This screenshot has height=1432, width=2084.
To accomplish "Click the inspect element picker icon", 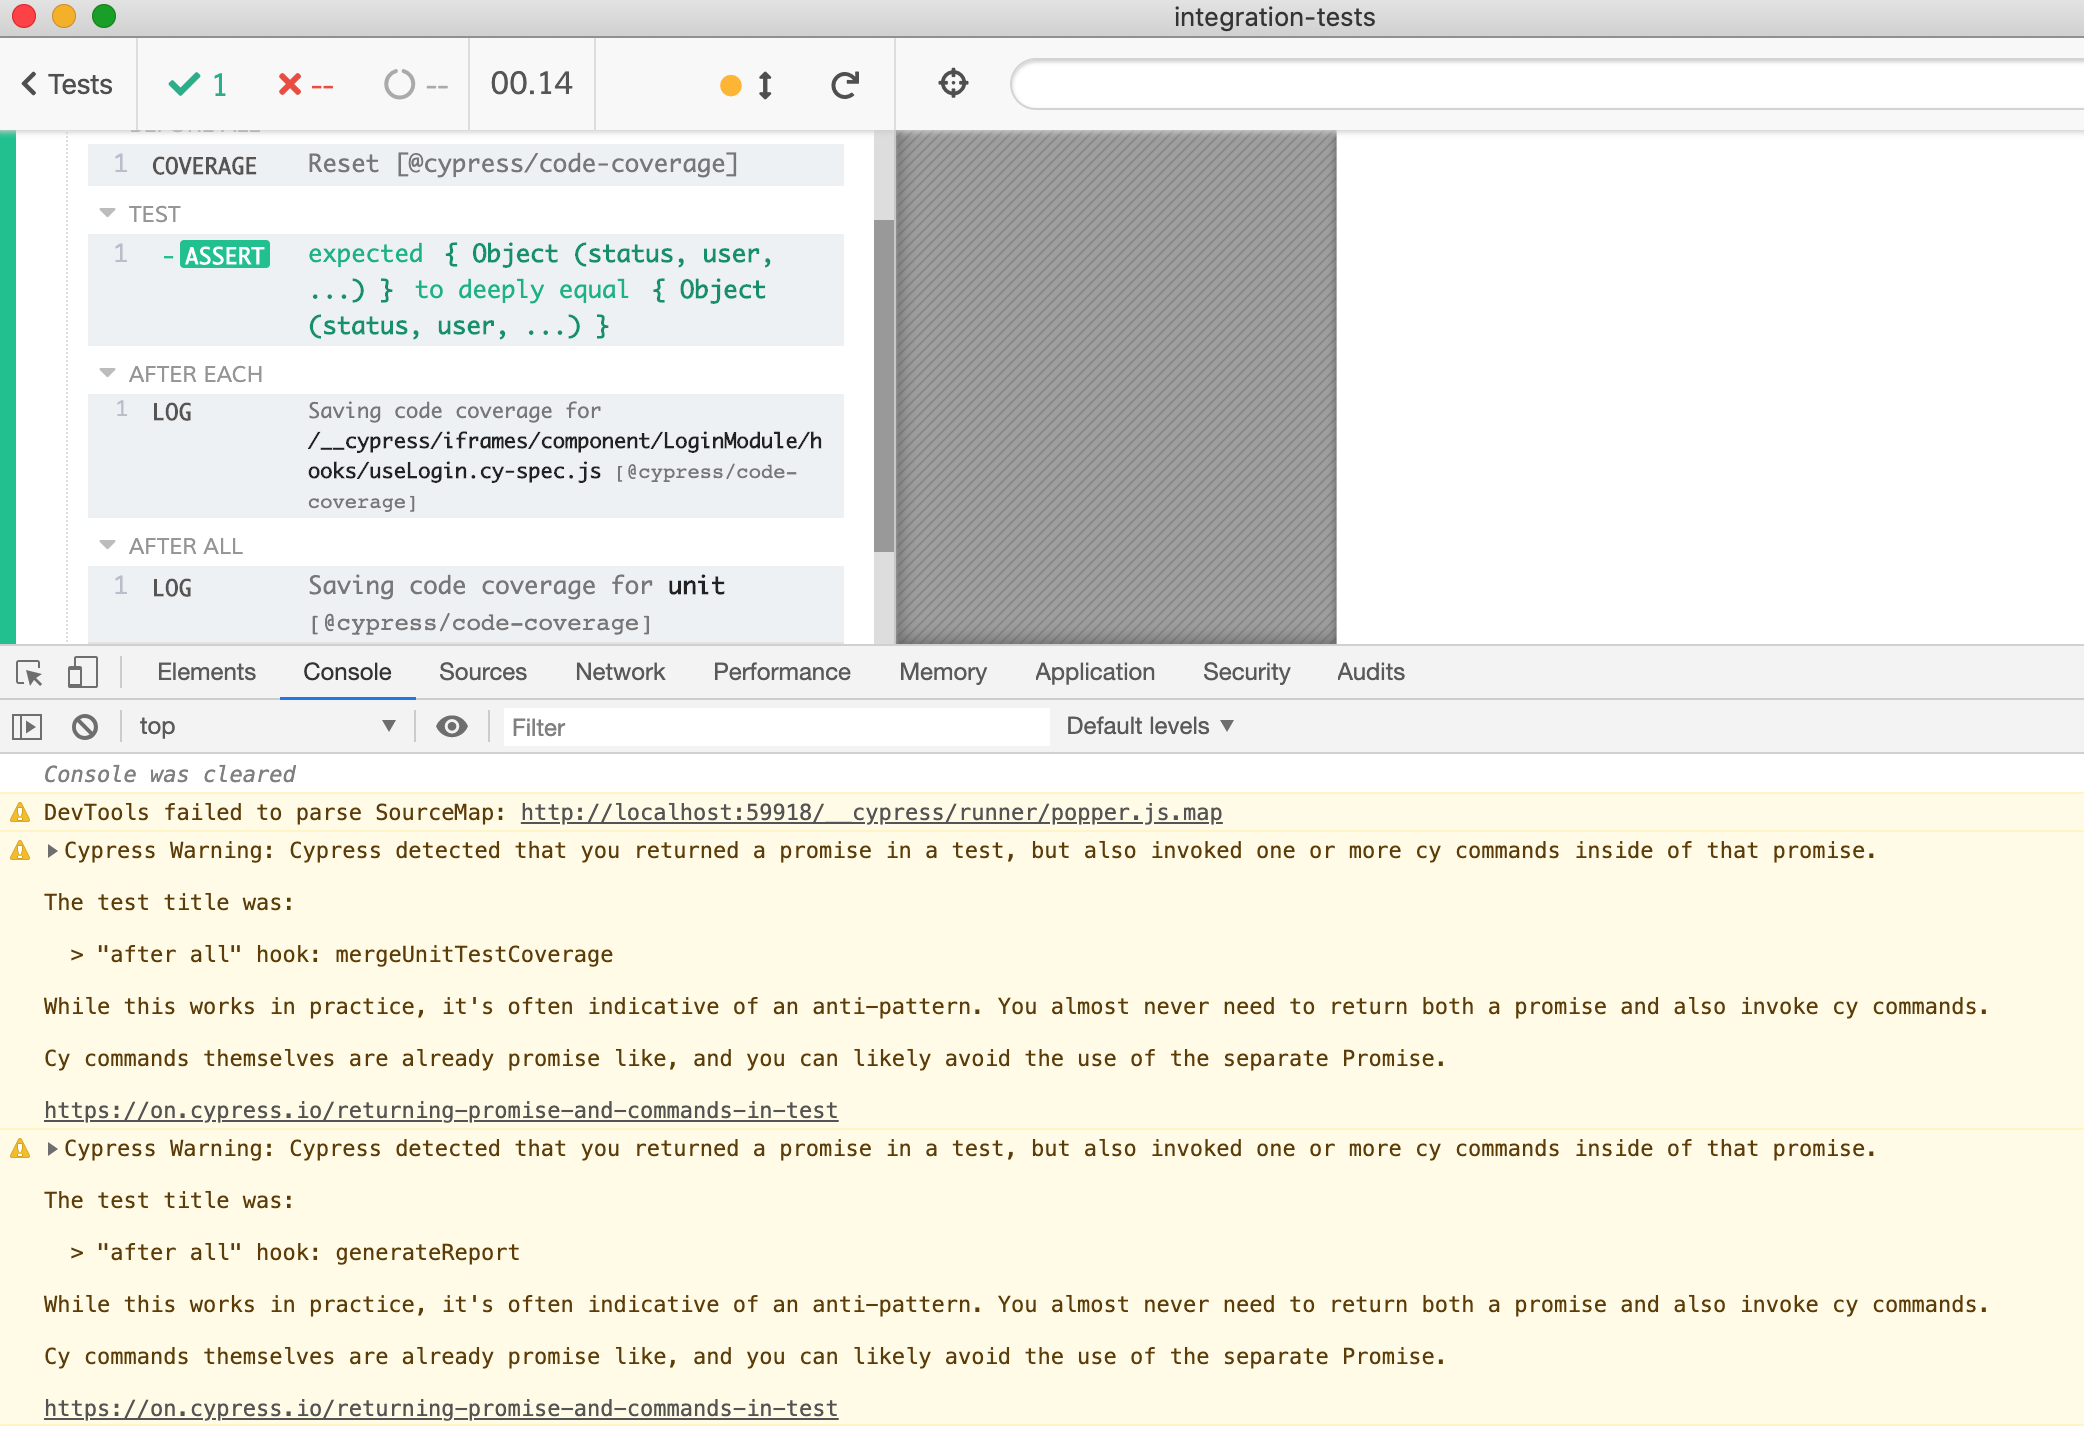I will click(x=29, y=673).
